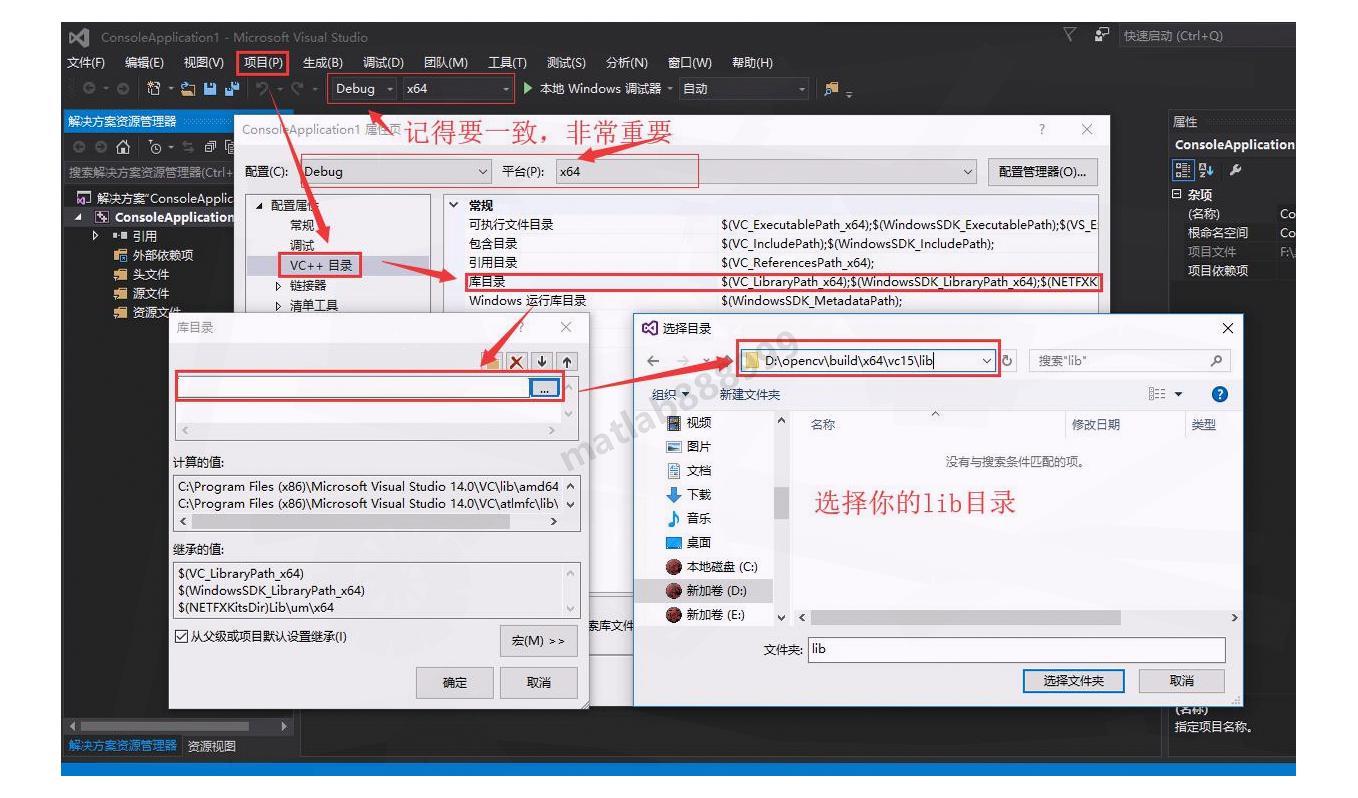Click categorized view icon in Properties panel
Viewport: 1358px width, 798px height.
tap(1181, 169)
